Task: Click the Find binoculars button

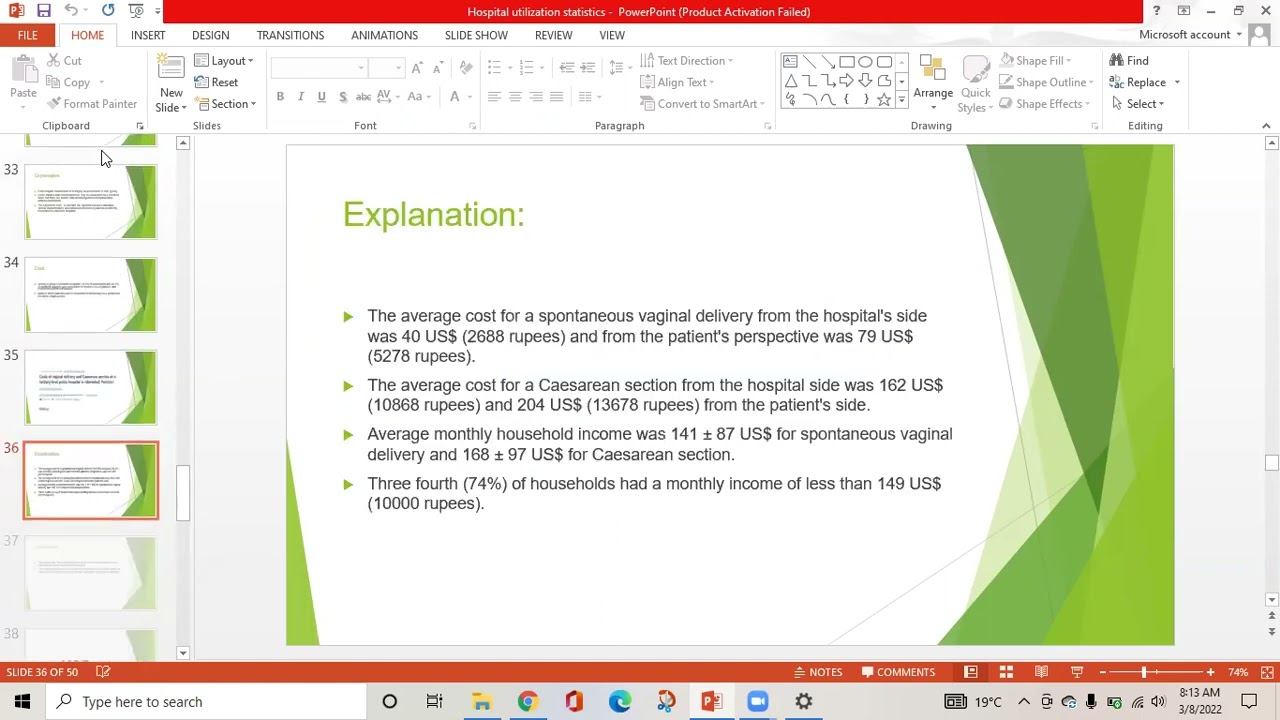Action: click(x=1129, y=61)
